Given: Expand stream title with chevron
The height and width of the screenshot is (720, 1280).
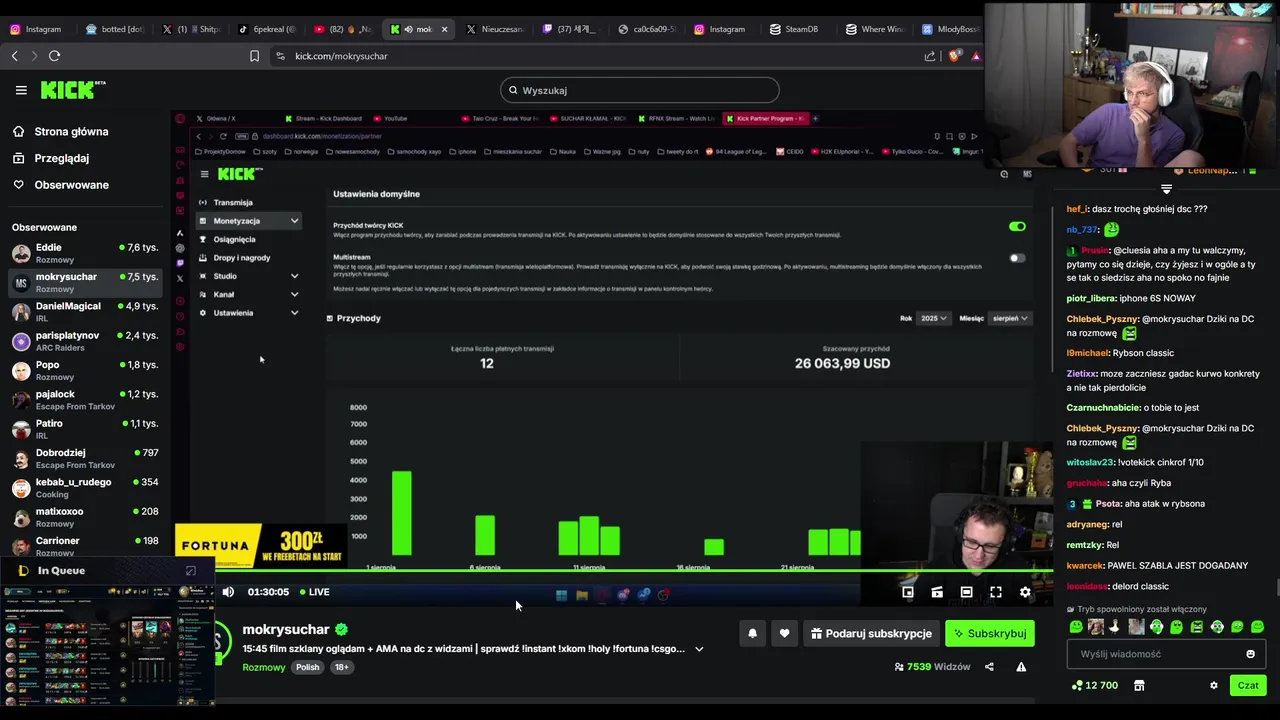Looking at the screenshot, I should pos(699,649).
